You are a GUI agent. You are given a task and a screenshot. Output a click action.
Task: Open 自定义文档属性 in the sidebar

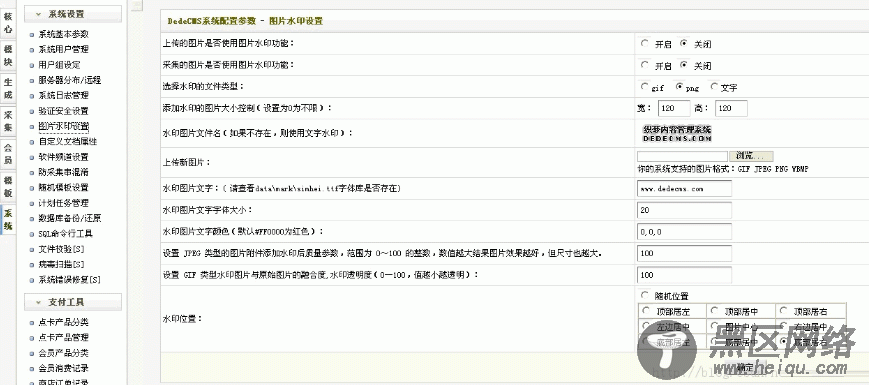(x=68, y=141)
